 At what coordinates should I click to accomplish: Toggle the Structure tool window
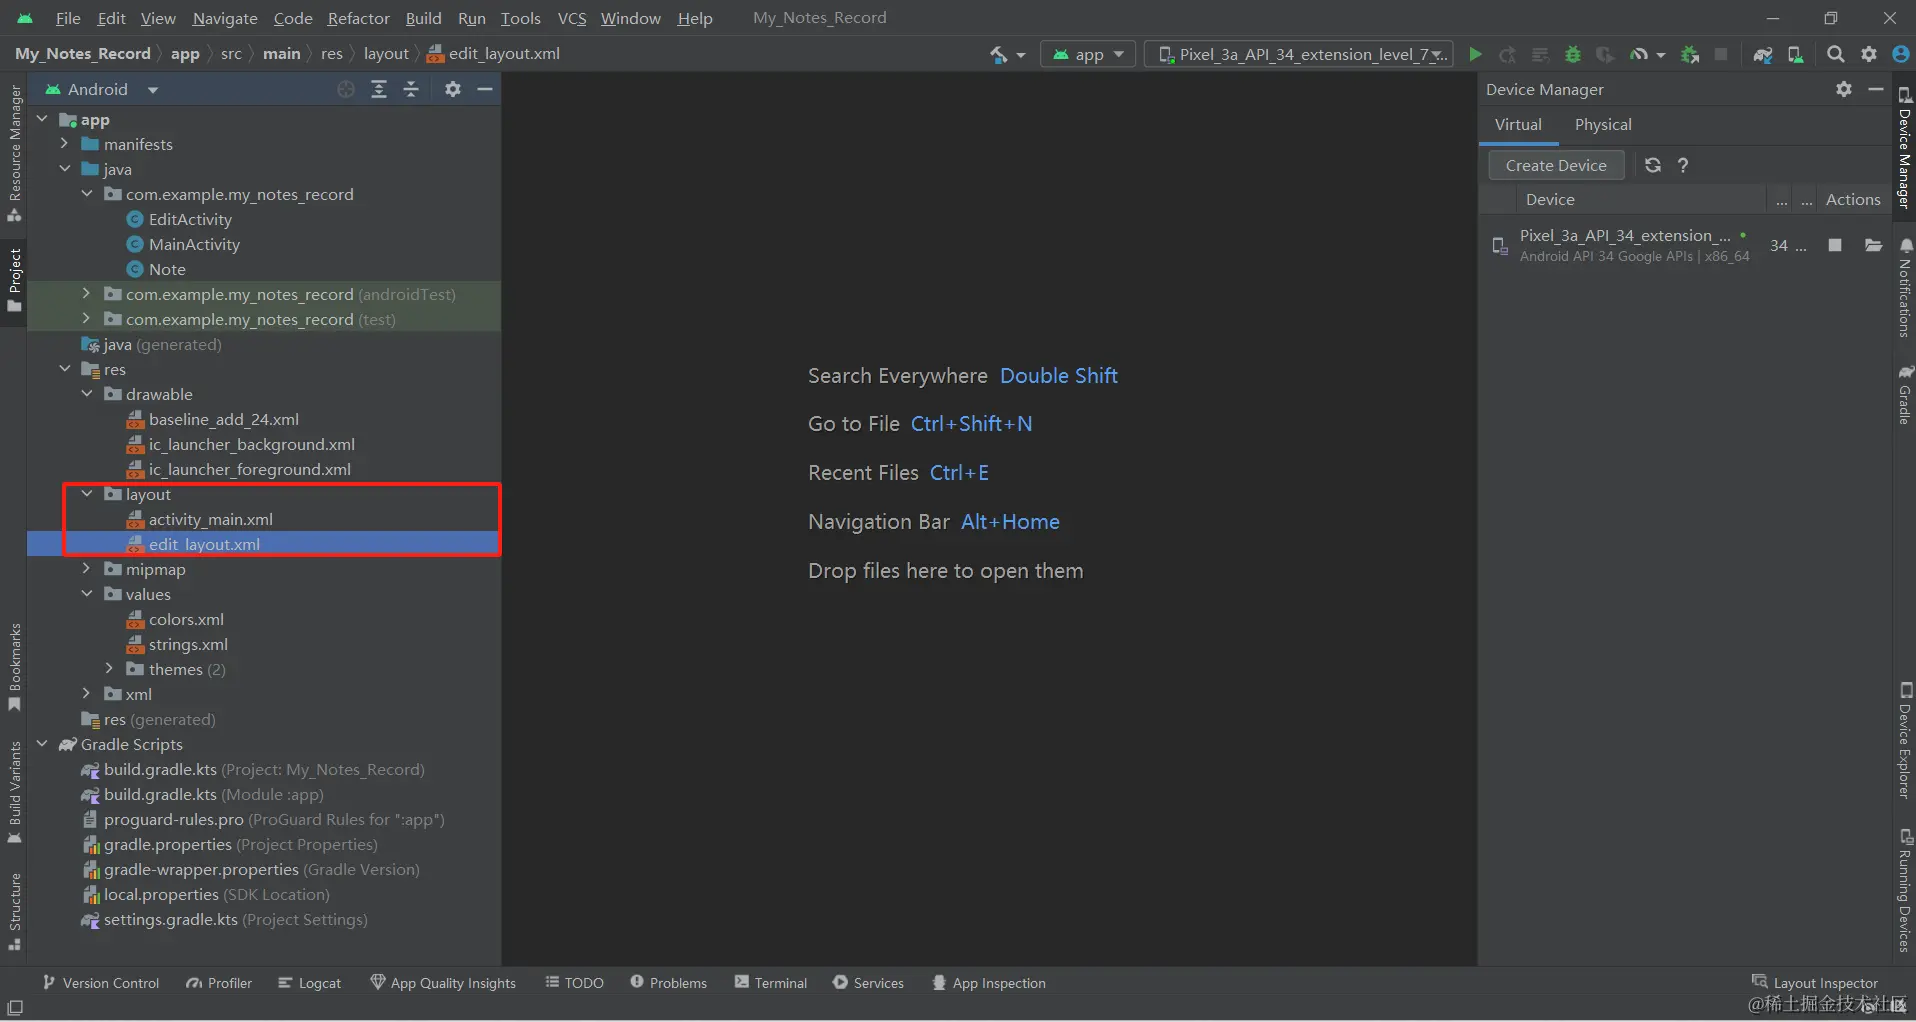[14, 912]
